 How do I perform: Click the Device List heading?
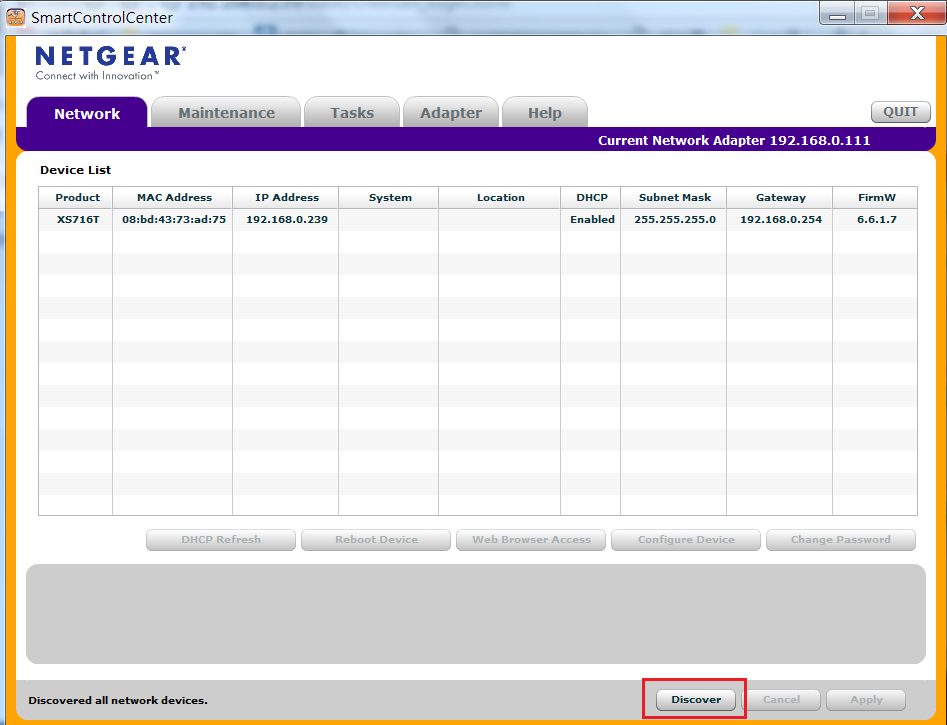pyautogui.click(x=75, y=170)
